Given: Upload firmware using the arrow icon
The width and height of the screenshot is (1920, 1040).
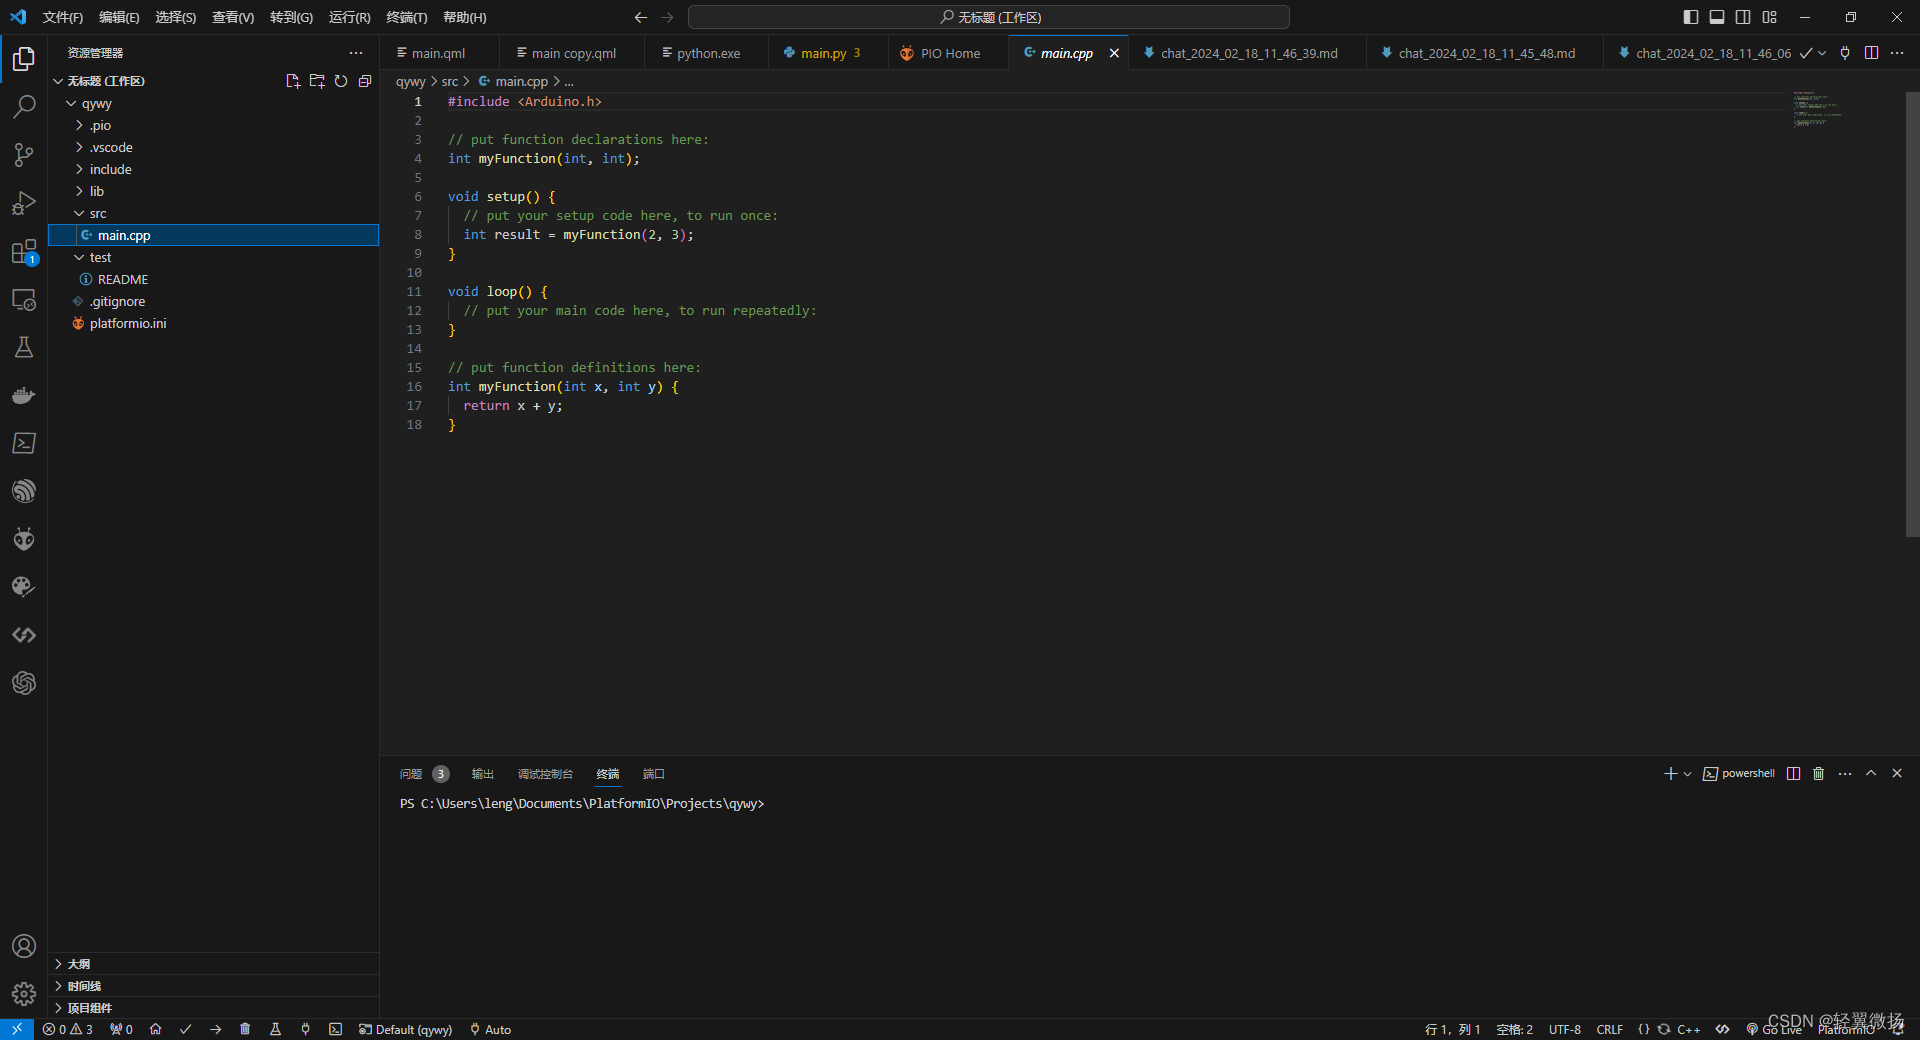Looking at the screenshot, I should pyautogui.click(x=215, y=1029).
